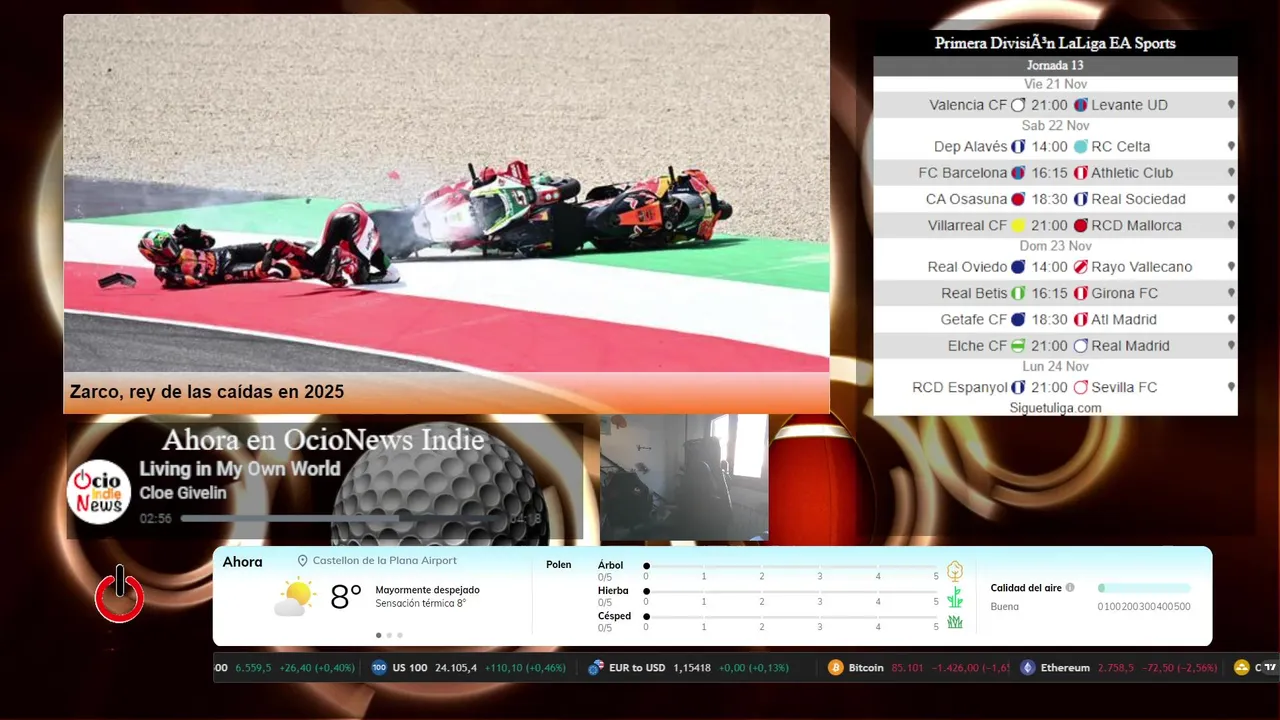Click the Villarreal CF yellow crest
Screen dimensions: 1280x720
pos(1018,226)
